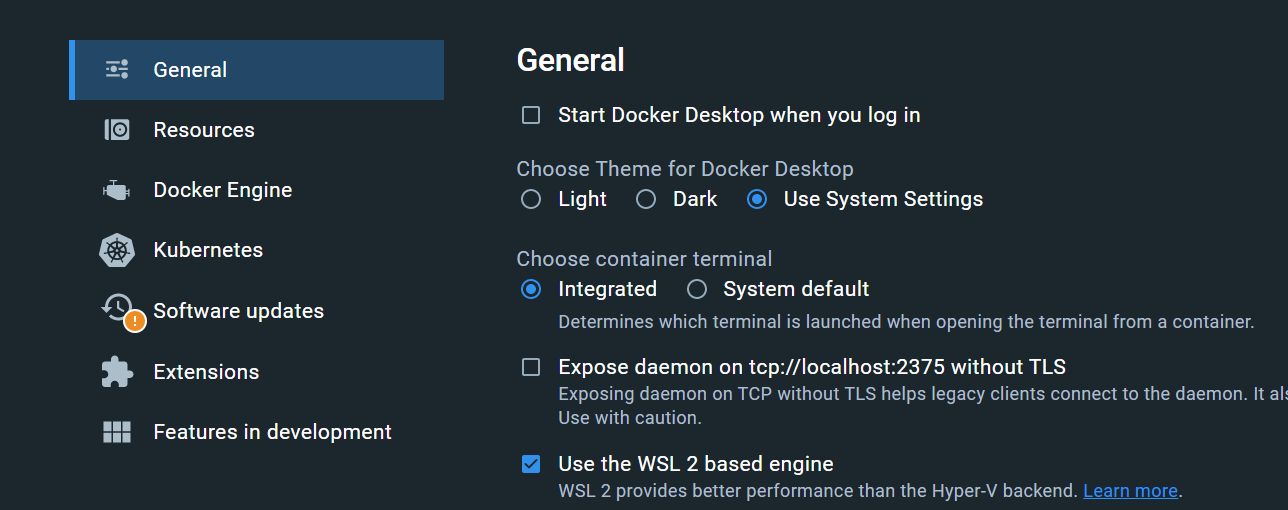Click the Resources disk icon
This screenshot has height=510, width=1288.
tap(117, 130)
